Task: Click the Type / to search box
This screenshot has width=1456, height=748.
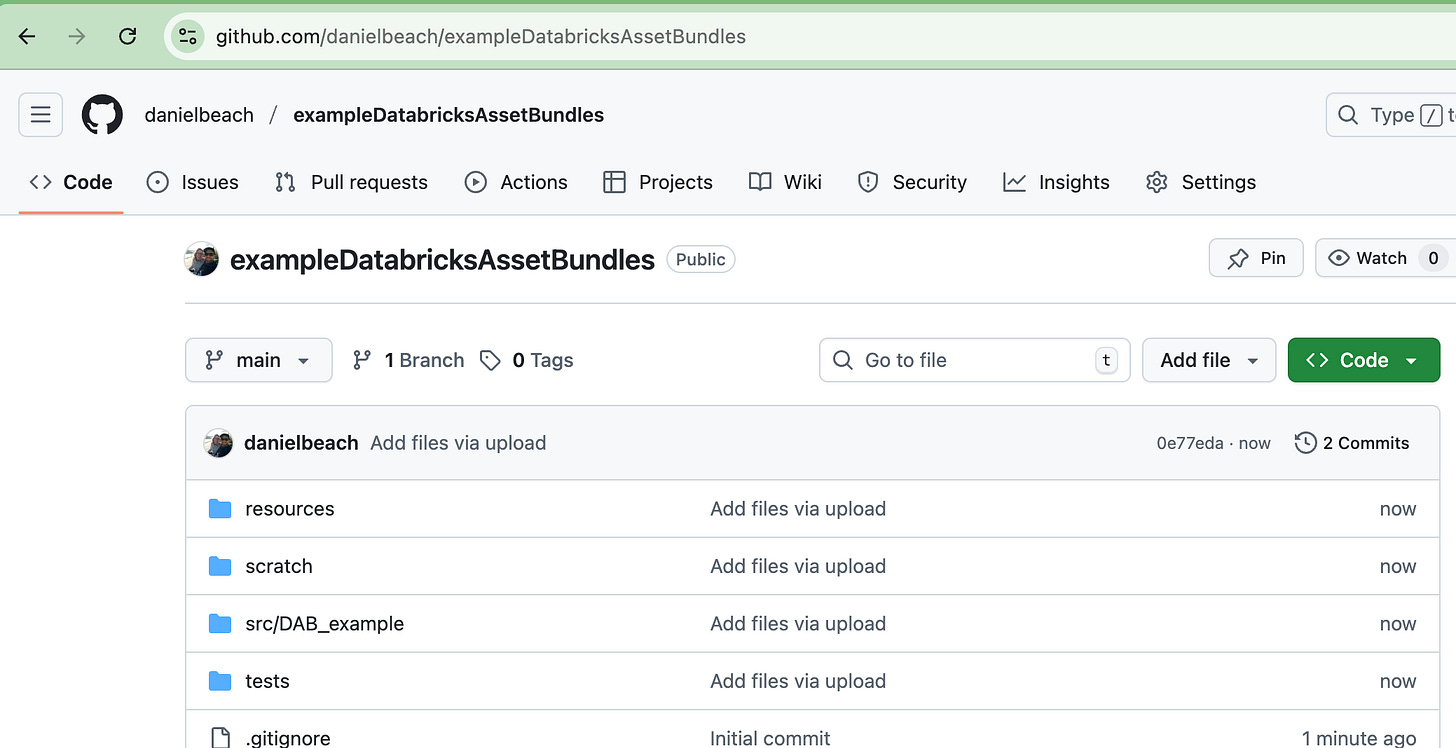Action: pos(1391,115)
